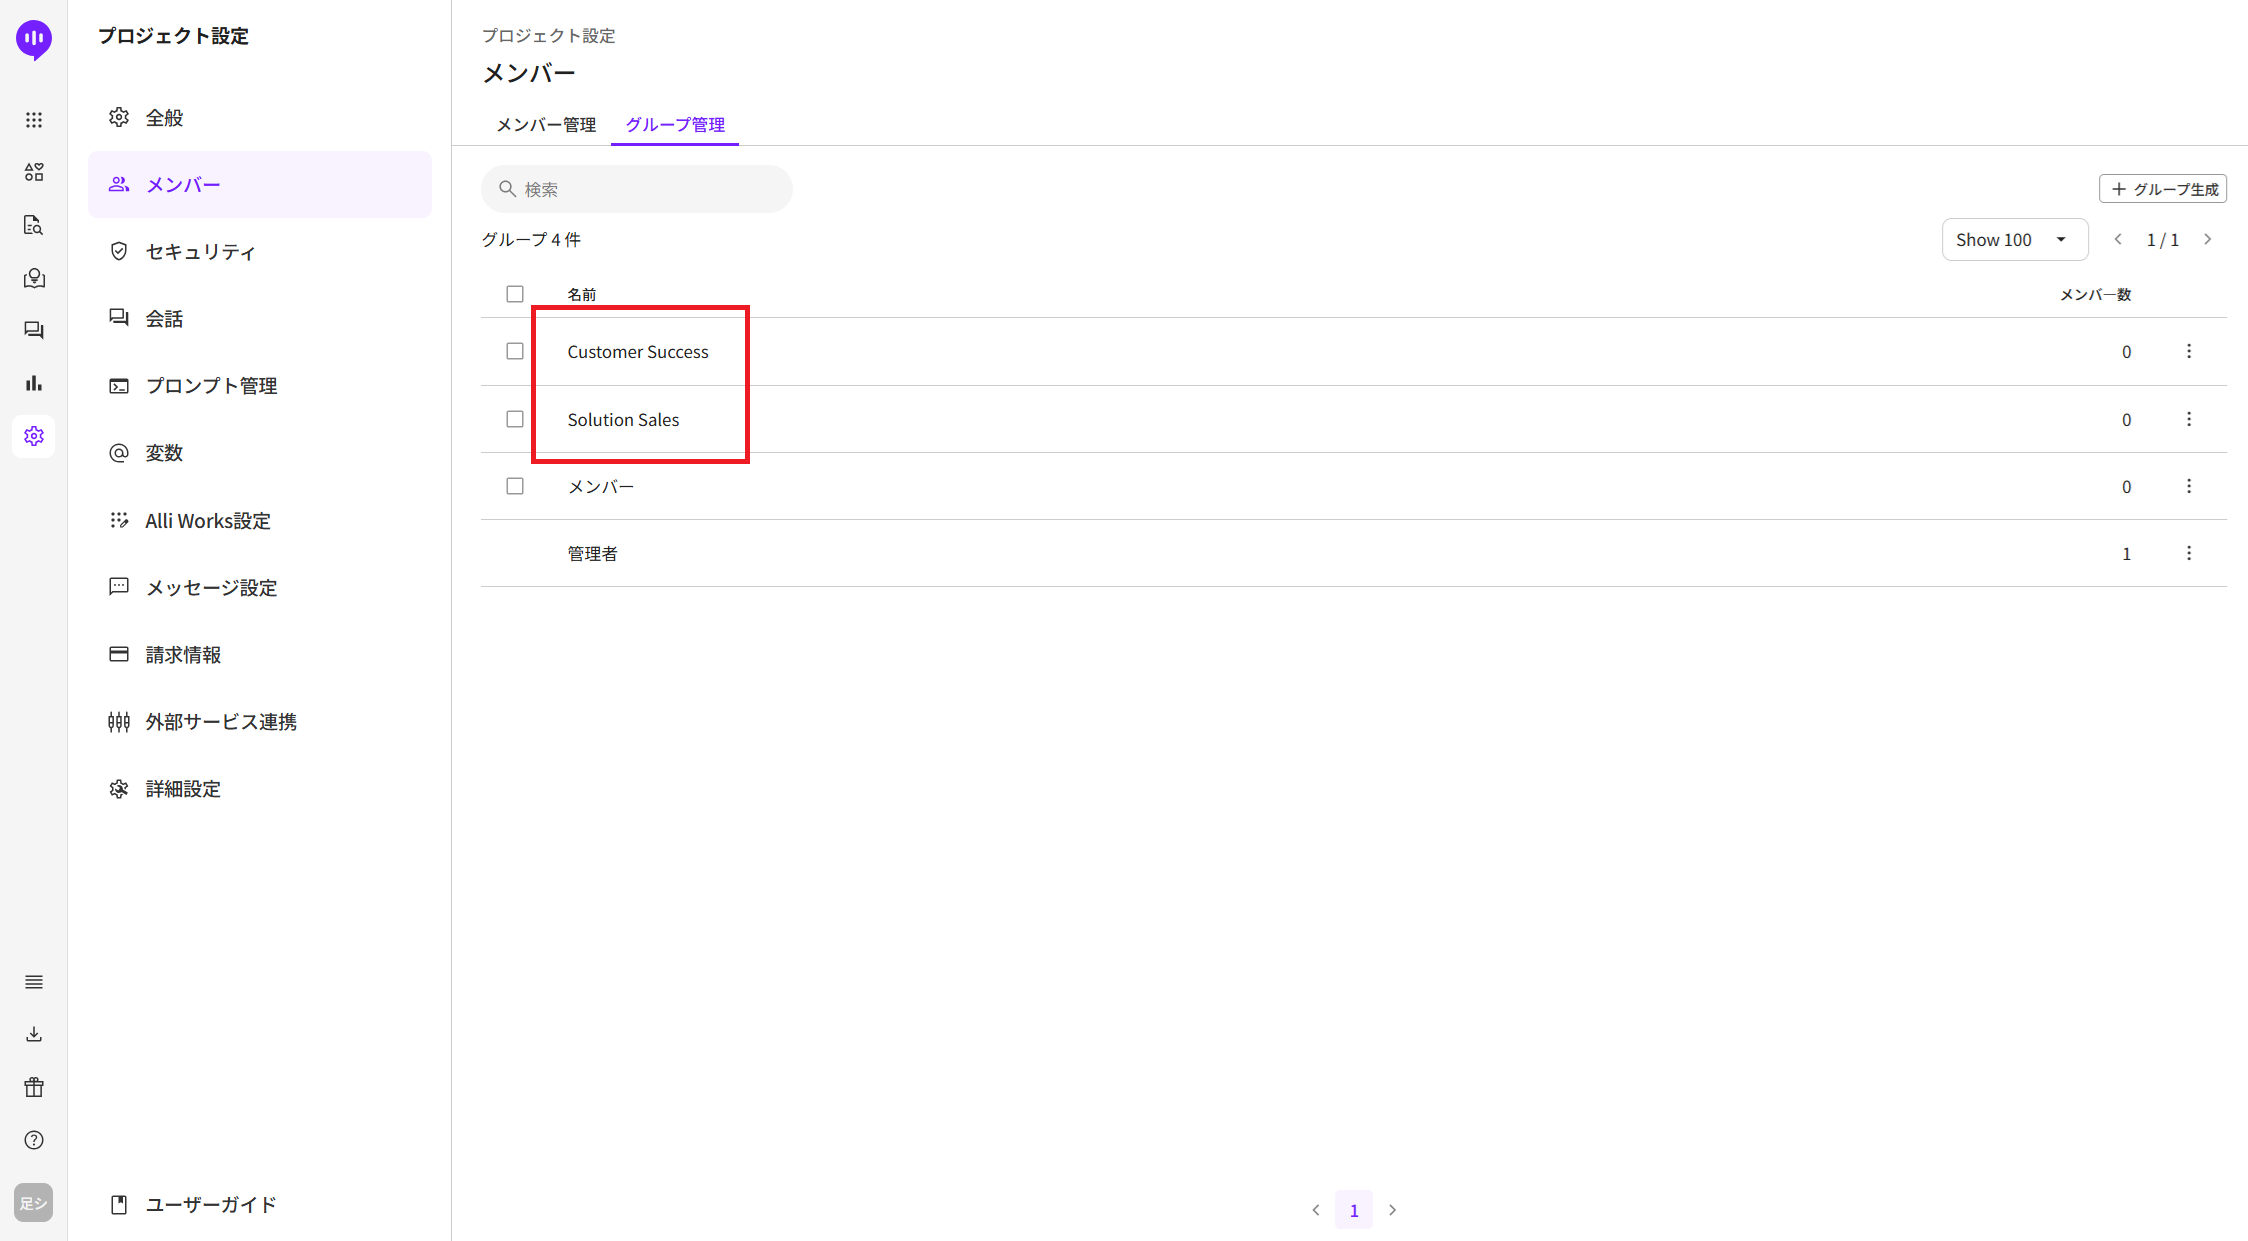The width and height of the screenshot is (2248, 1241).
Task: Expand the Show 100 dropdown
Action: (2014, 240)
